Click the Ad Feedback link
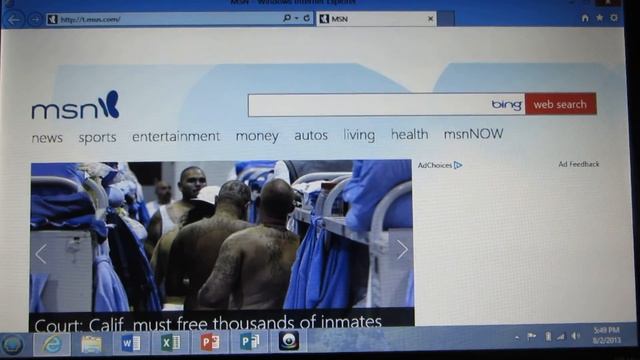 tap(579, 164)
